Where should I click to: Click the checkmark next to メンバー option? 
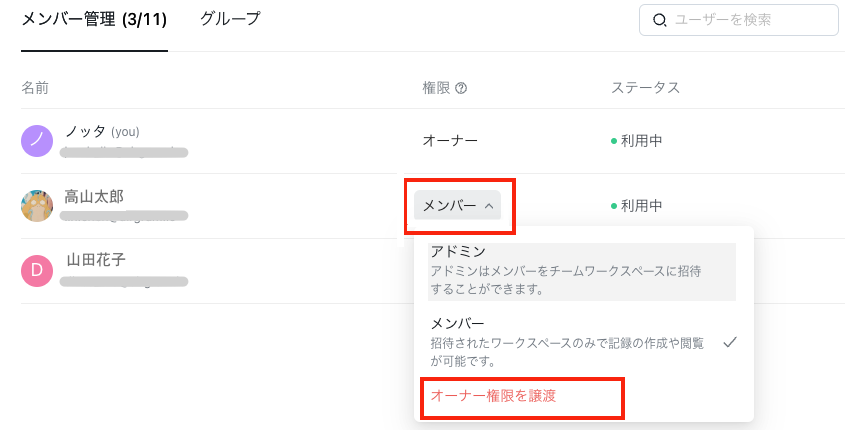730,342
